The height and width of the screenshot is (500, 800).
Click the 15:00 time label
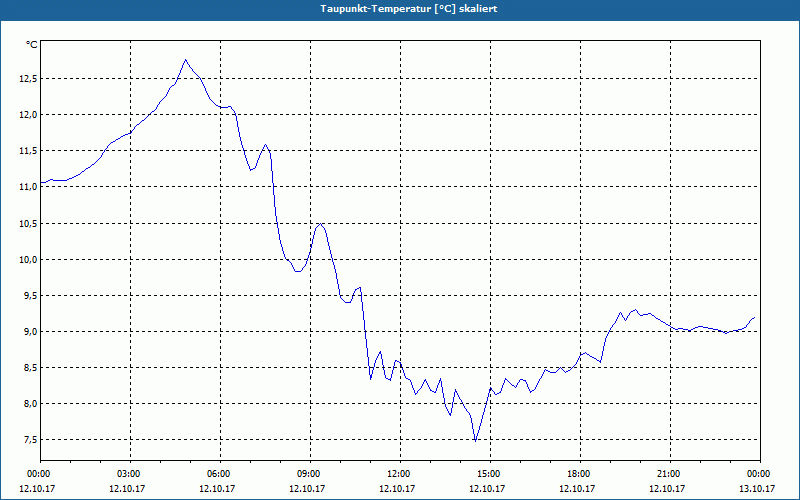490,474
